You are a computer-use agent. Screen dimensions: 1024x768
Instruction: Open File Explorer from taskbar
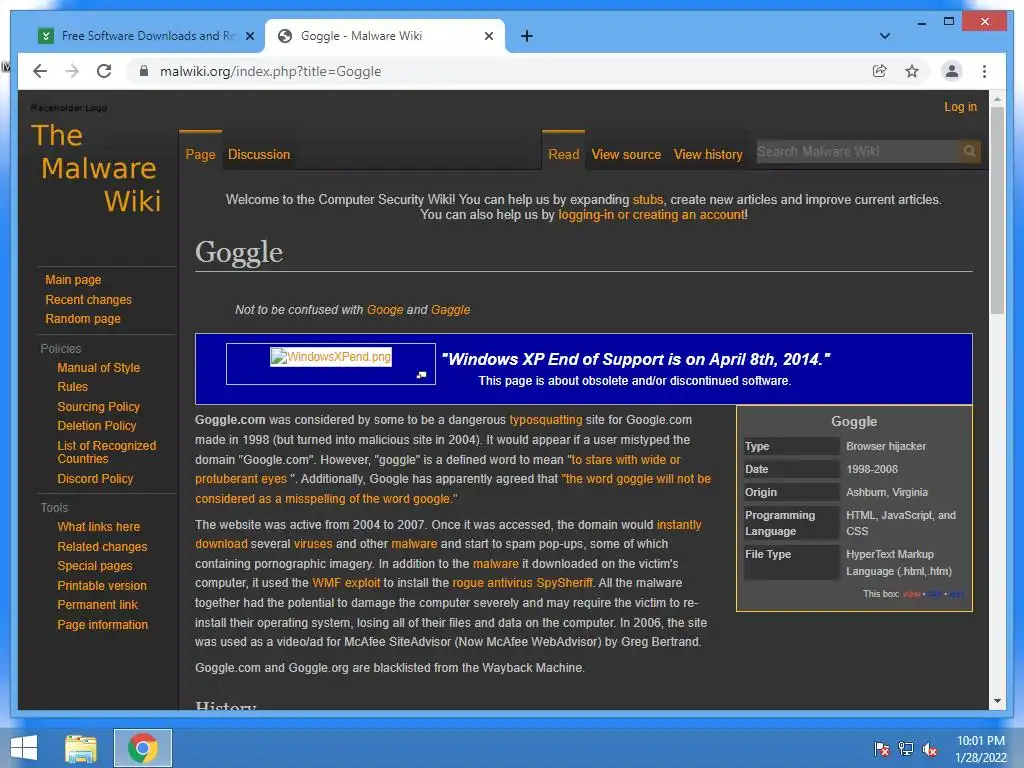[80, 748]
